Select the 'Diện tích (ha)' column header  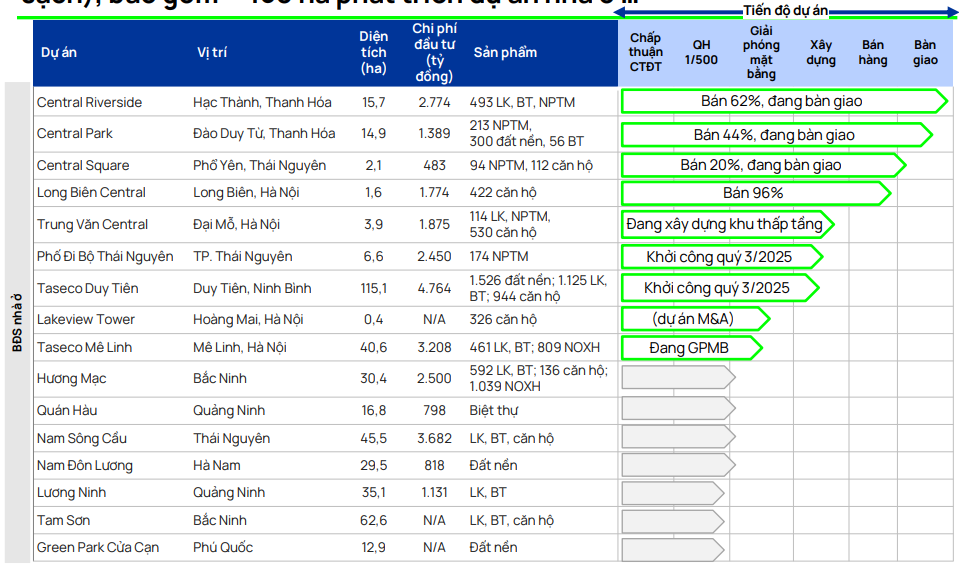pyautogui.click(x=374, y=53)
